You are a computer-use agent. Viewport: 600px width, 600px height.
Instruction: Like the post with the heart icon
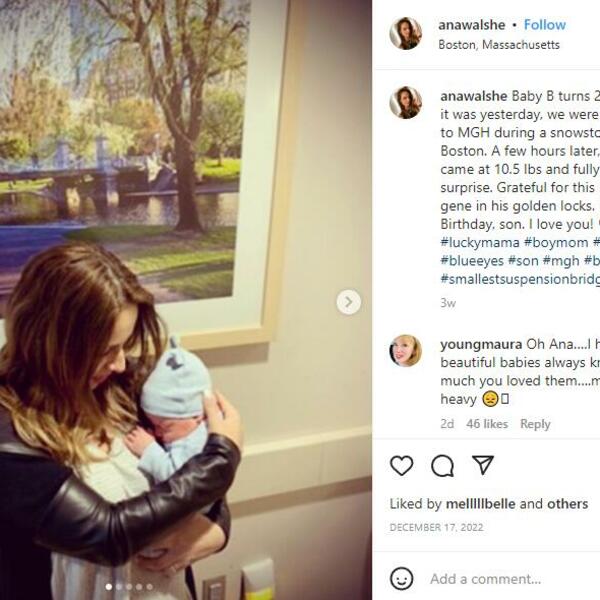(x=401, y=466)
